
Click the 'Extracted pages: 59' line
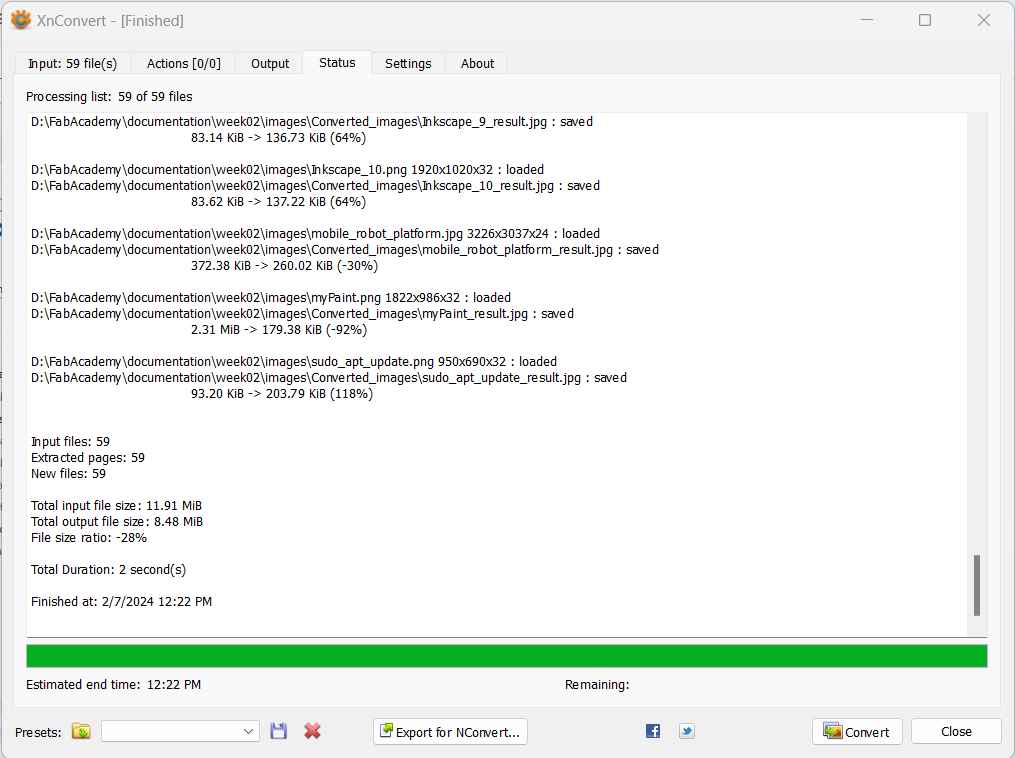(88, 458)
